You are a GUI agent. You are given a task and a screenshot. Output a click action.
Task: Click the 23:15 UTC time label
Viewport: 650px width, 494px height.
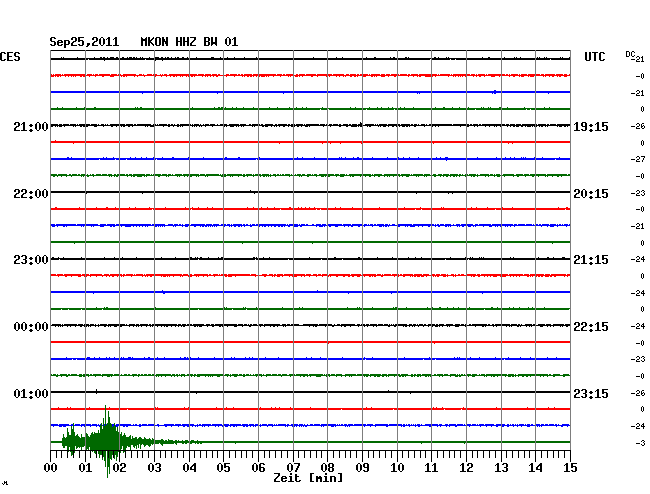tap(591, 393)
